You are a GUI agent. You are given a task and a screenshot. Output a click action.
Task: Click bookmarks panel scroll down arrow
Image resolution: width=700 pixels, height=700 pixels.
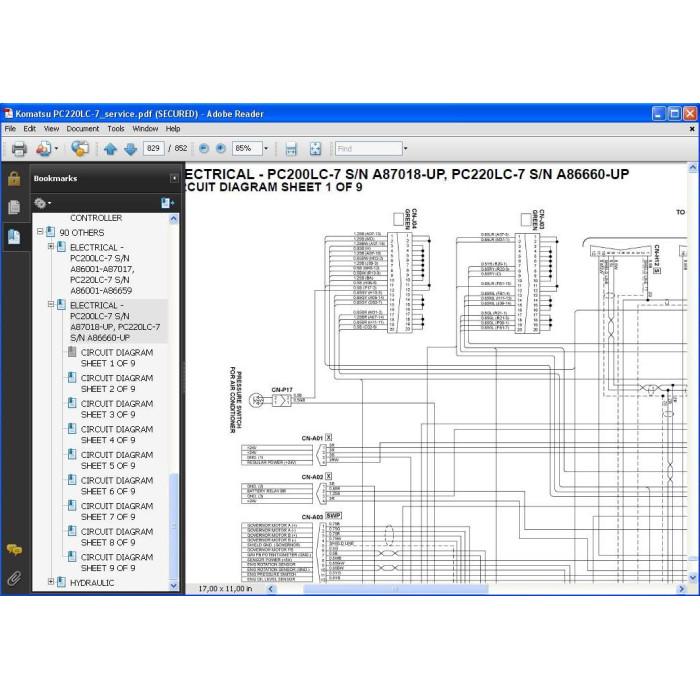tap(174, 586)
